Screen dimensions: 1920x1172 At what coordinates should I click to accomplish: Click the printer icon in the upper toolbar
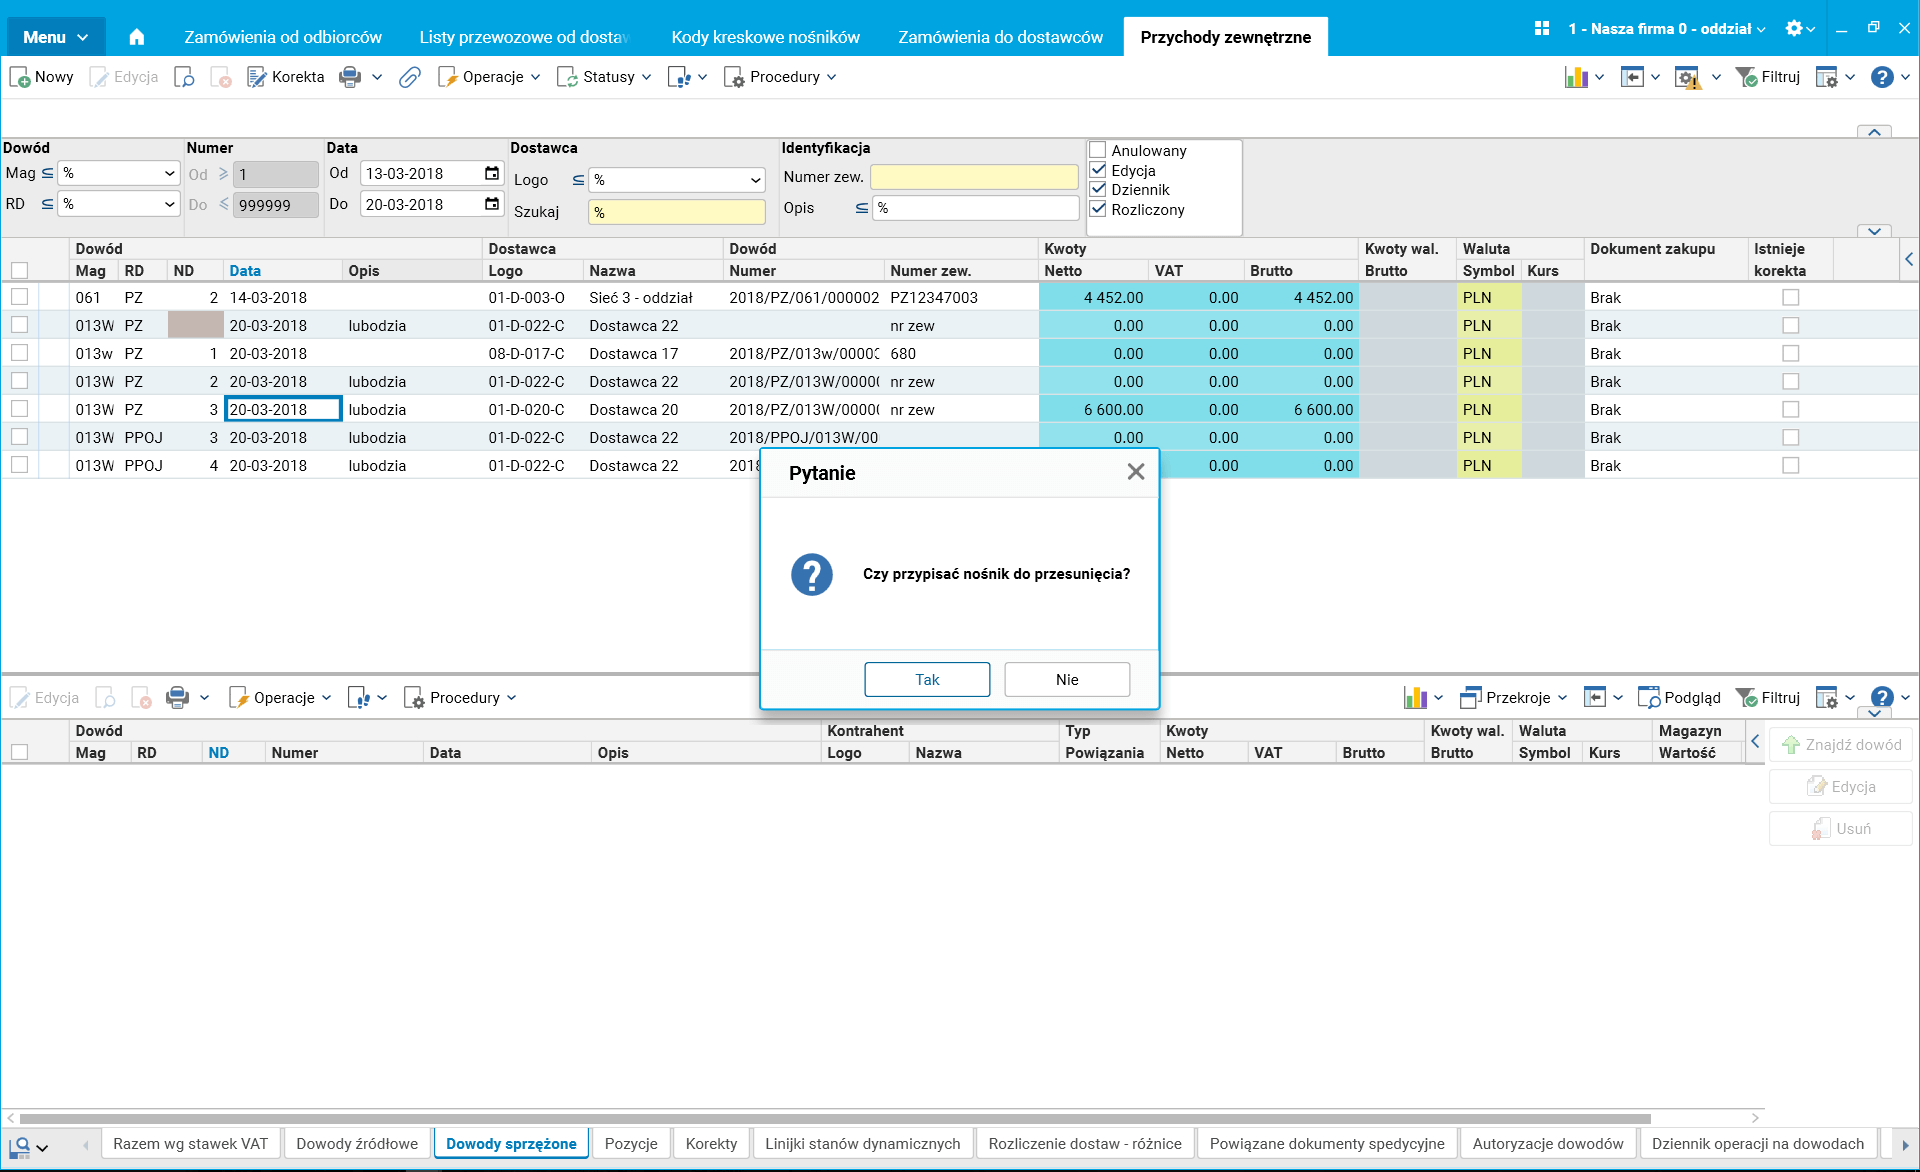[350, 77]
